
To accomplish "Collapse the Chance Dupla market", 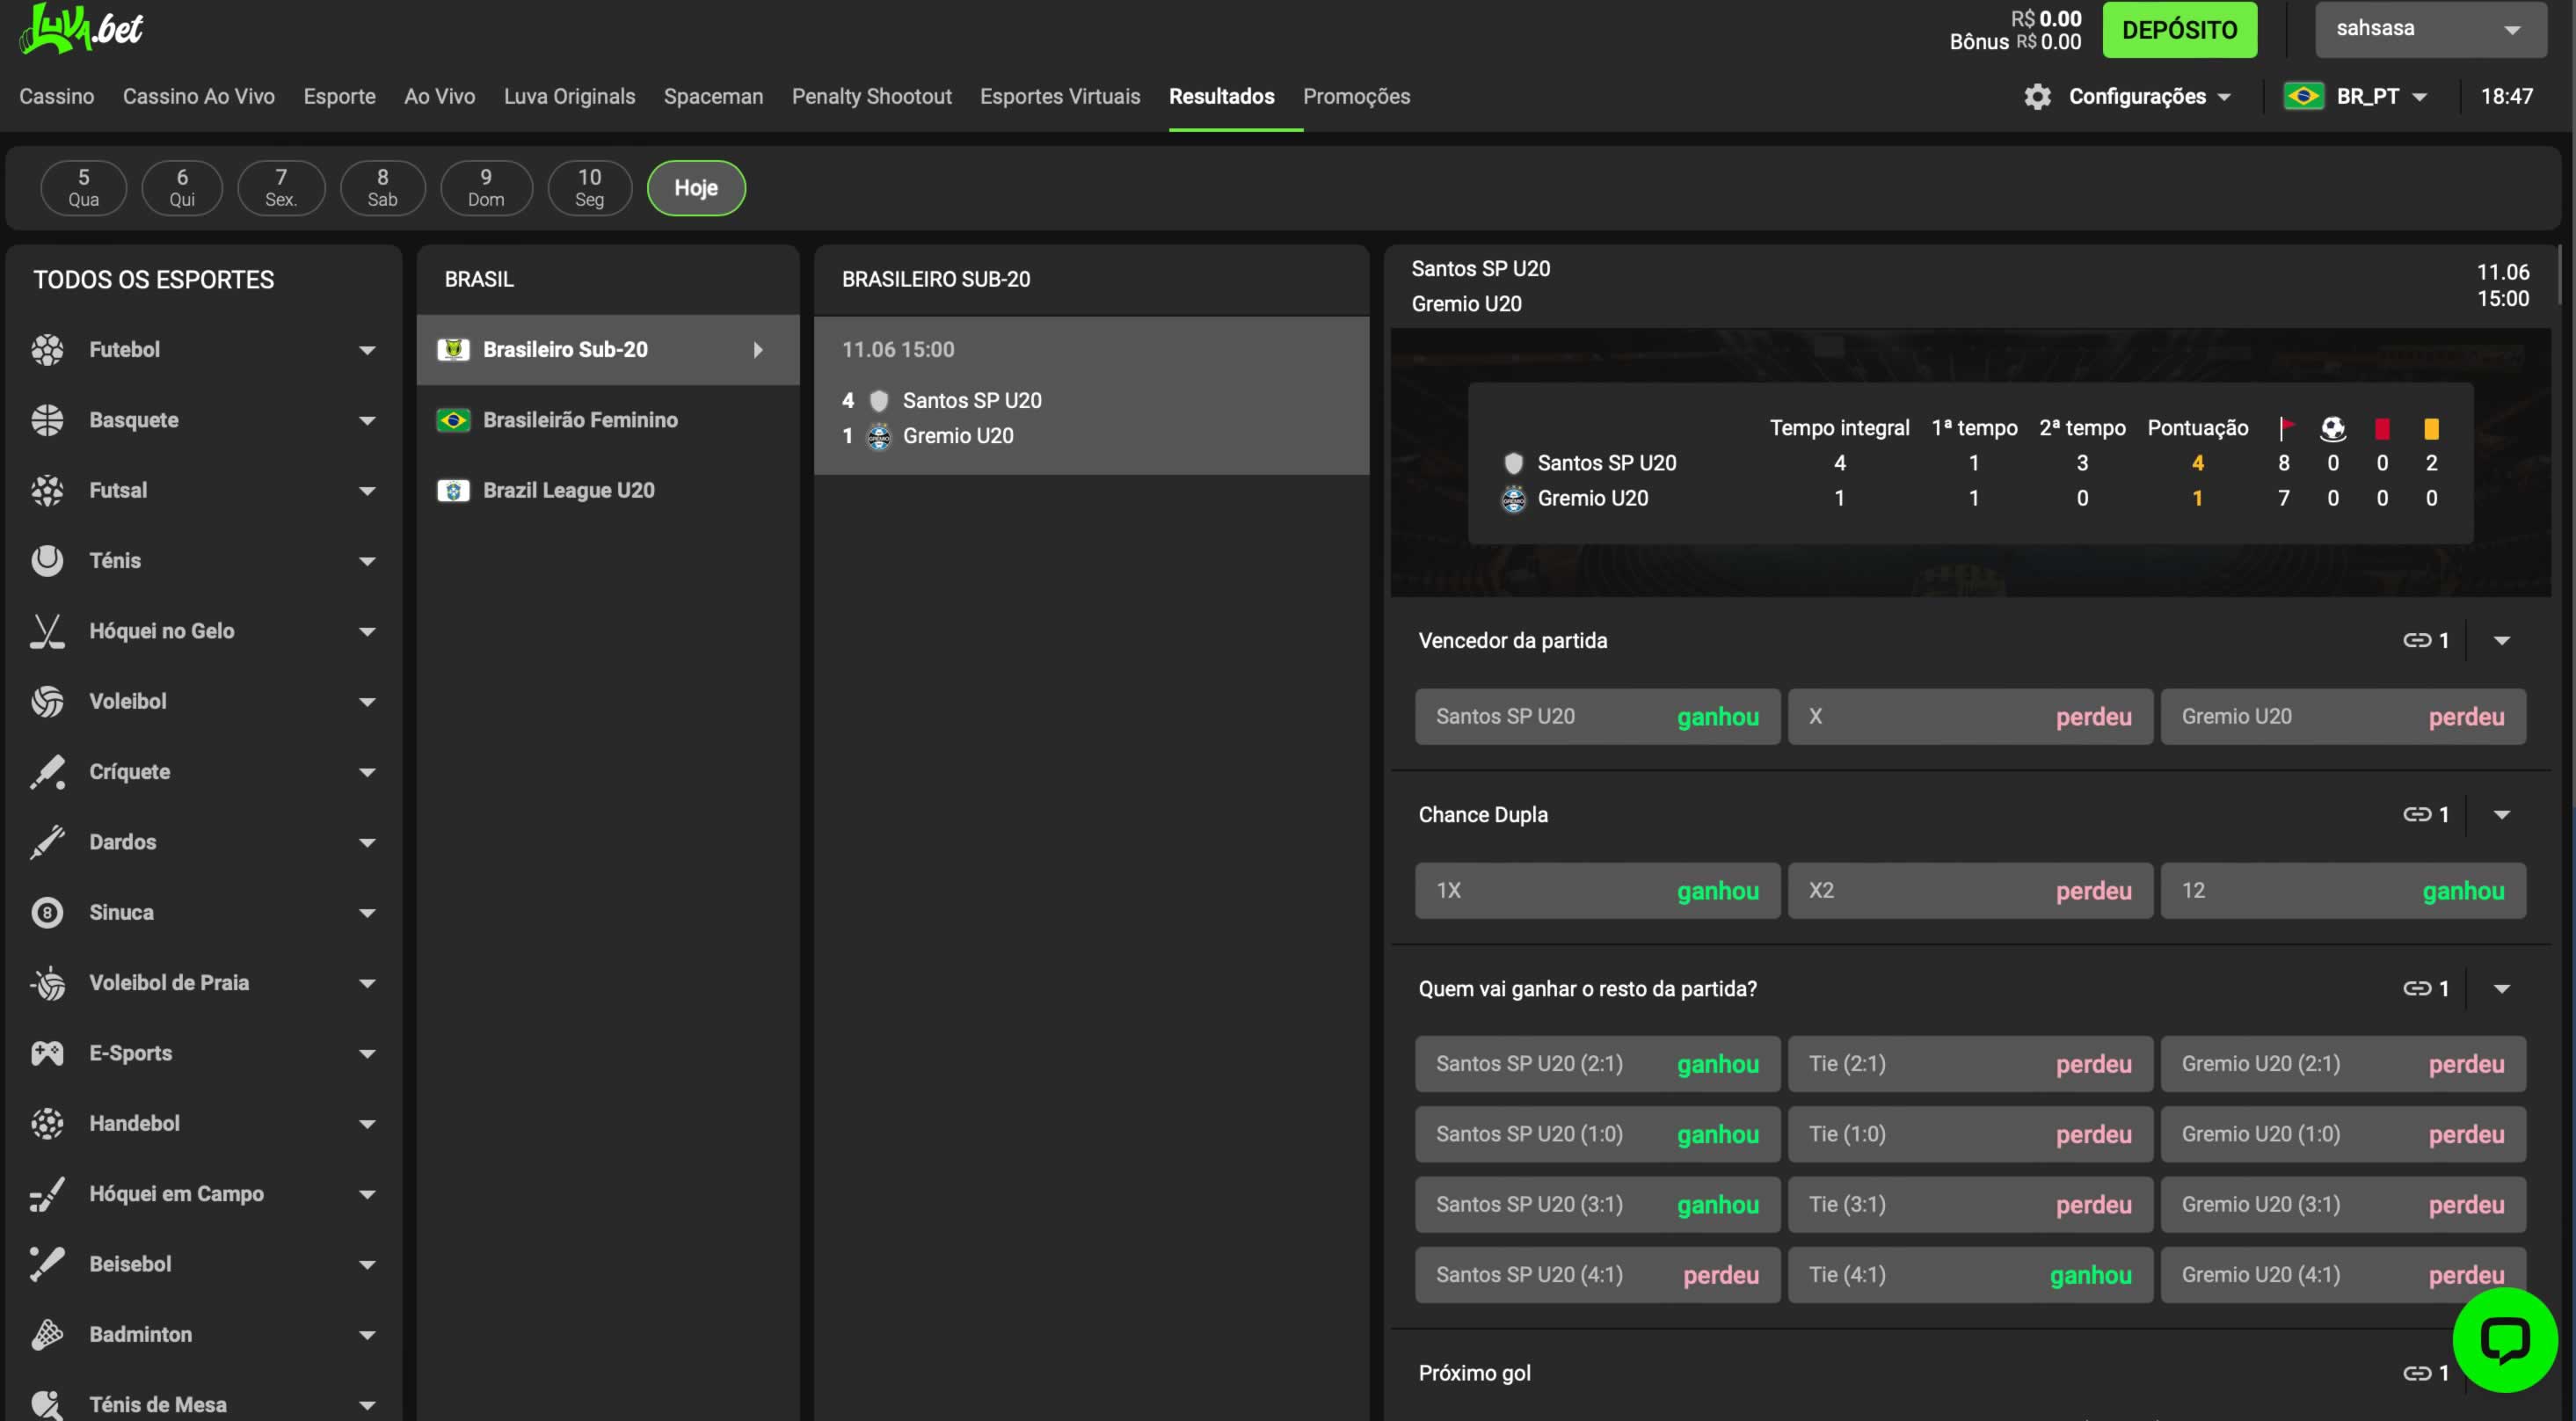I will [x=2501, y=815].
